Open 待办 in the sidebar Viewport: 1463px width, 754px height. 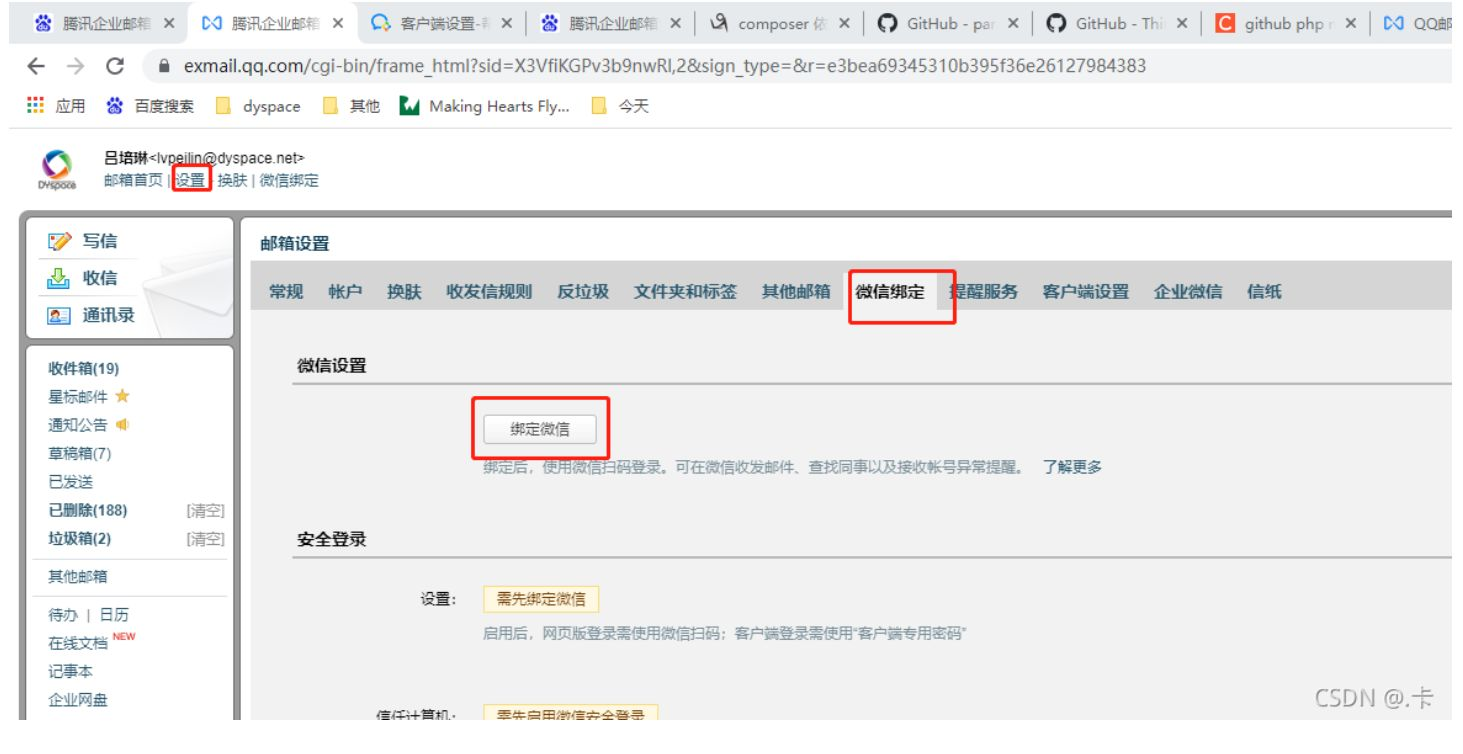pyautogui.click(x=63, y=615)
